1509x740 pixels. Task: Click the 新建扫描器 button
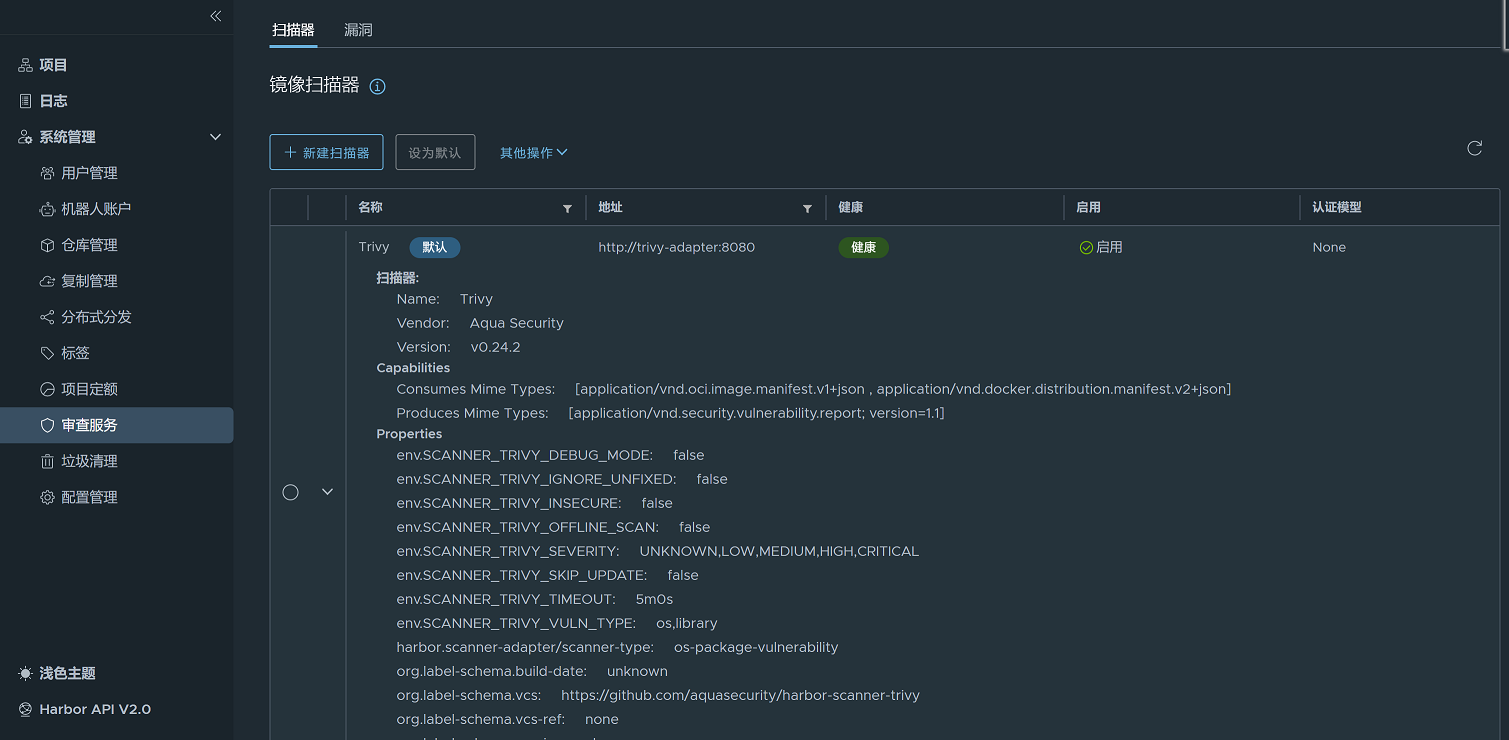click(327, 153)
